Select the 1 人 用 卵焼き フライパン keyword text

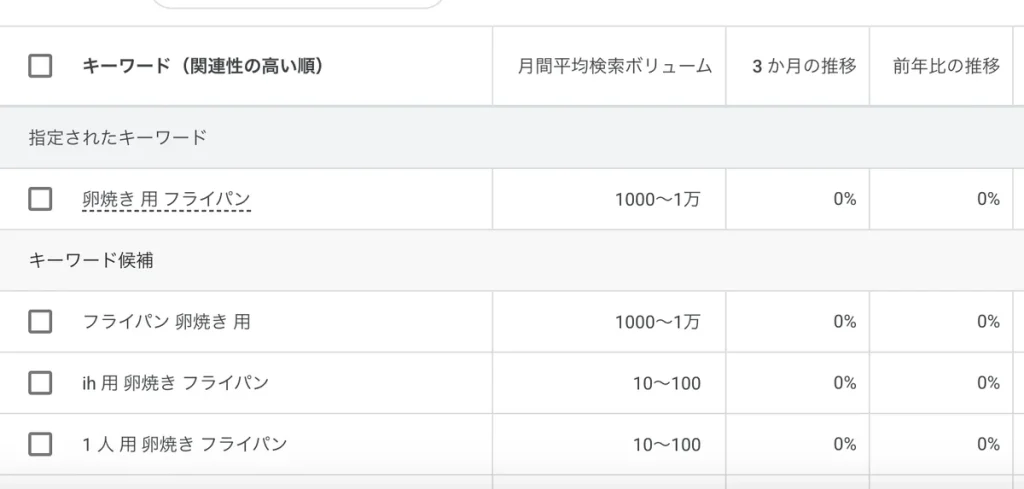tap(184, 444)
